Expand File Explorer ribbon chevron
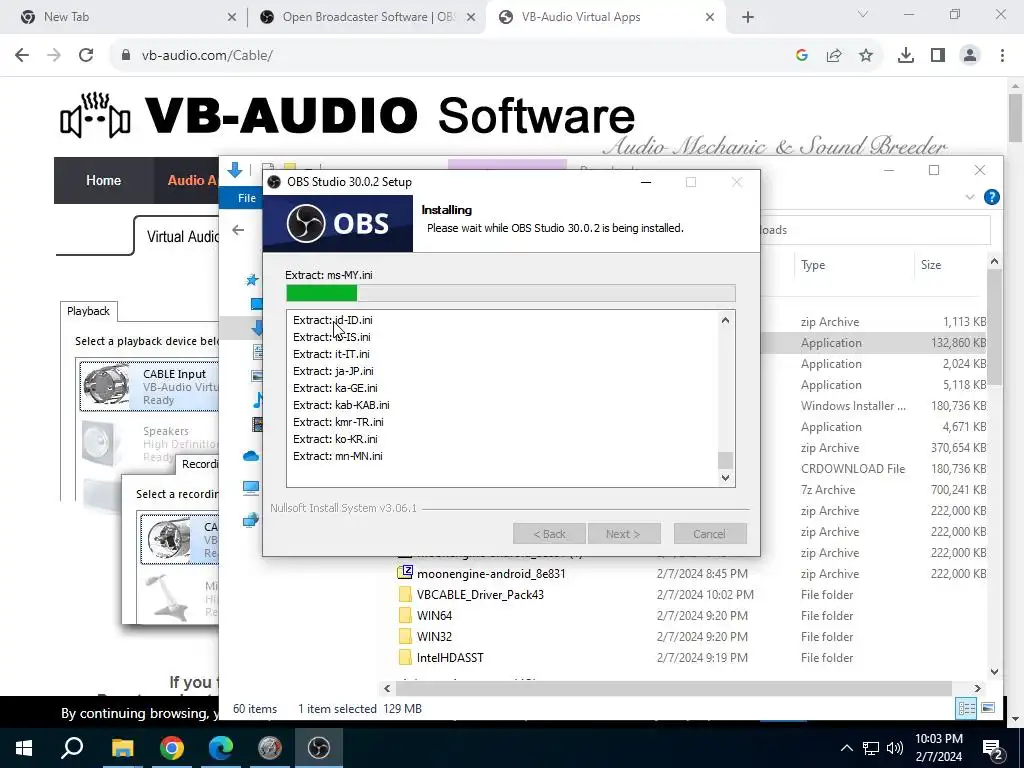The image size is (1024, 768). tap(970, 197)
